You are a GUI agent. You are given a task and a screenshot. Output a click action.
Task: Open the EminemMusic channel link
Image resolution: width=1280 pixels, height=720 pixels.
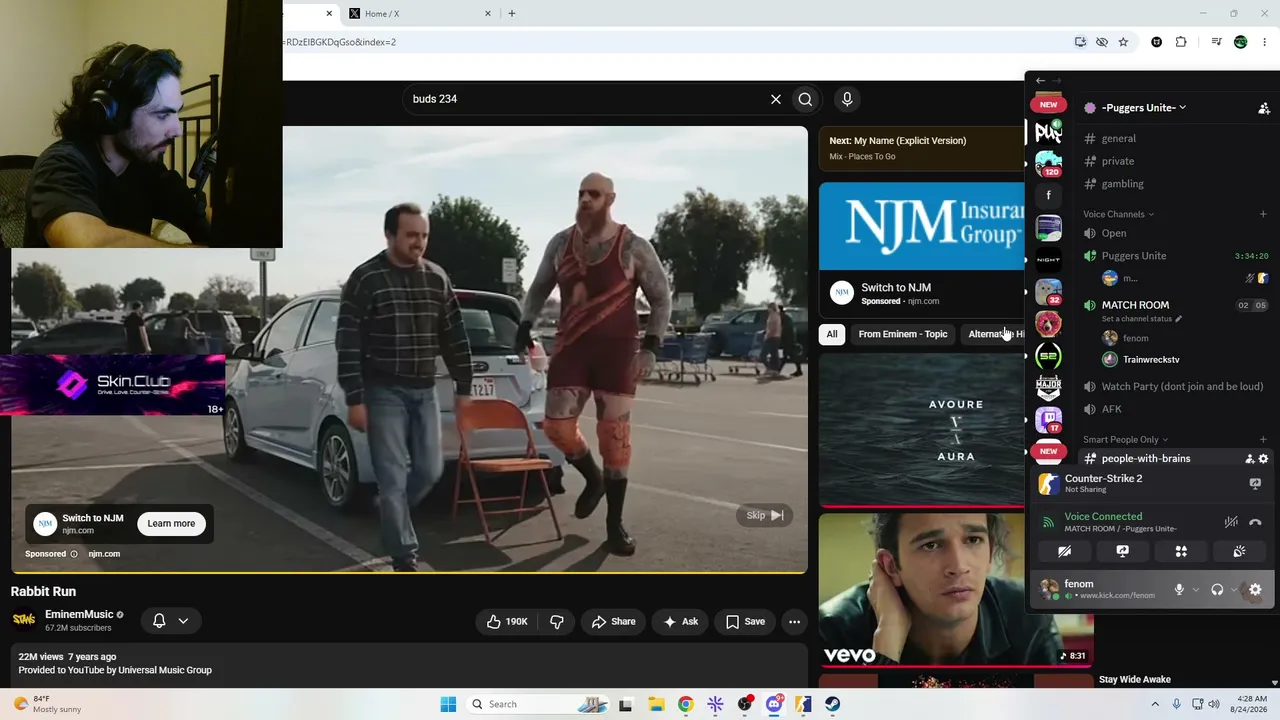(x=79, y=615)
